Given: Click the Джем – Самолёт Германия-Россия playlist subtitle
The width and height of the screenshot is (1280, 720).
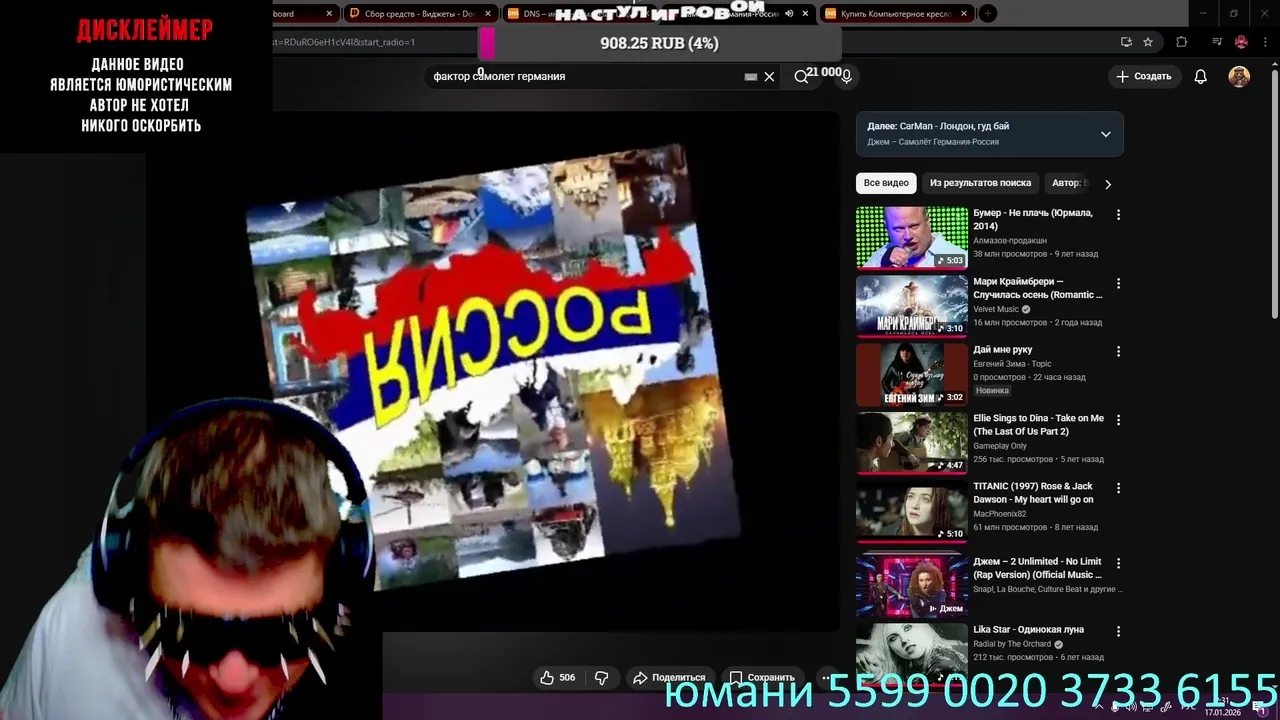Looking at the screenshot, I should tap(933, 142).
